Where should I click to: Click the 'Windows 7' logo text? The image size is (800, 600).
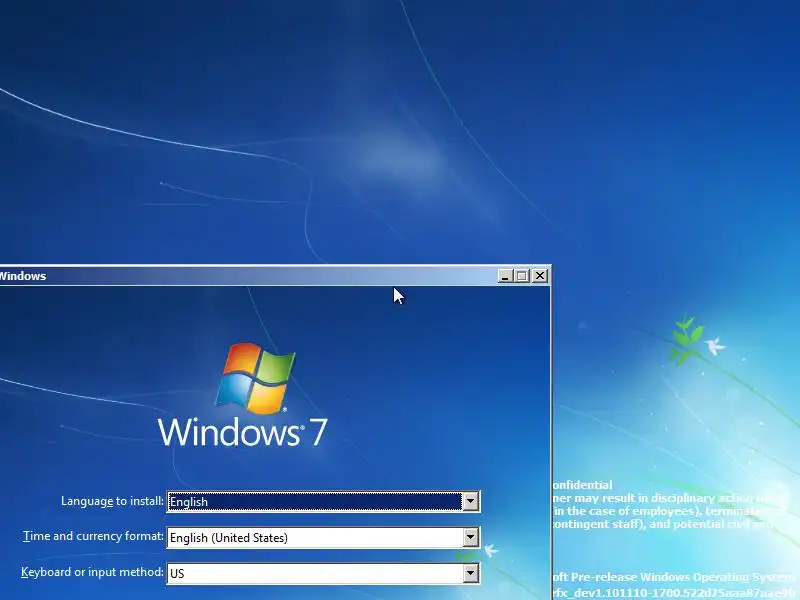(x=242, y=432)
